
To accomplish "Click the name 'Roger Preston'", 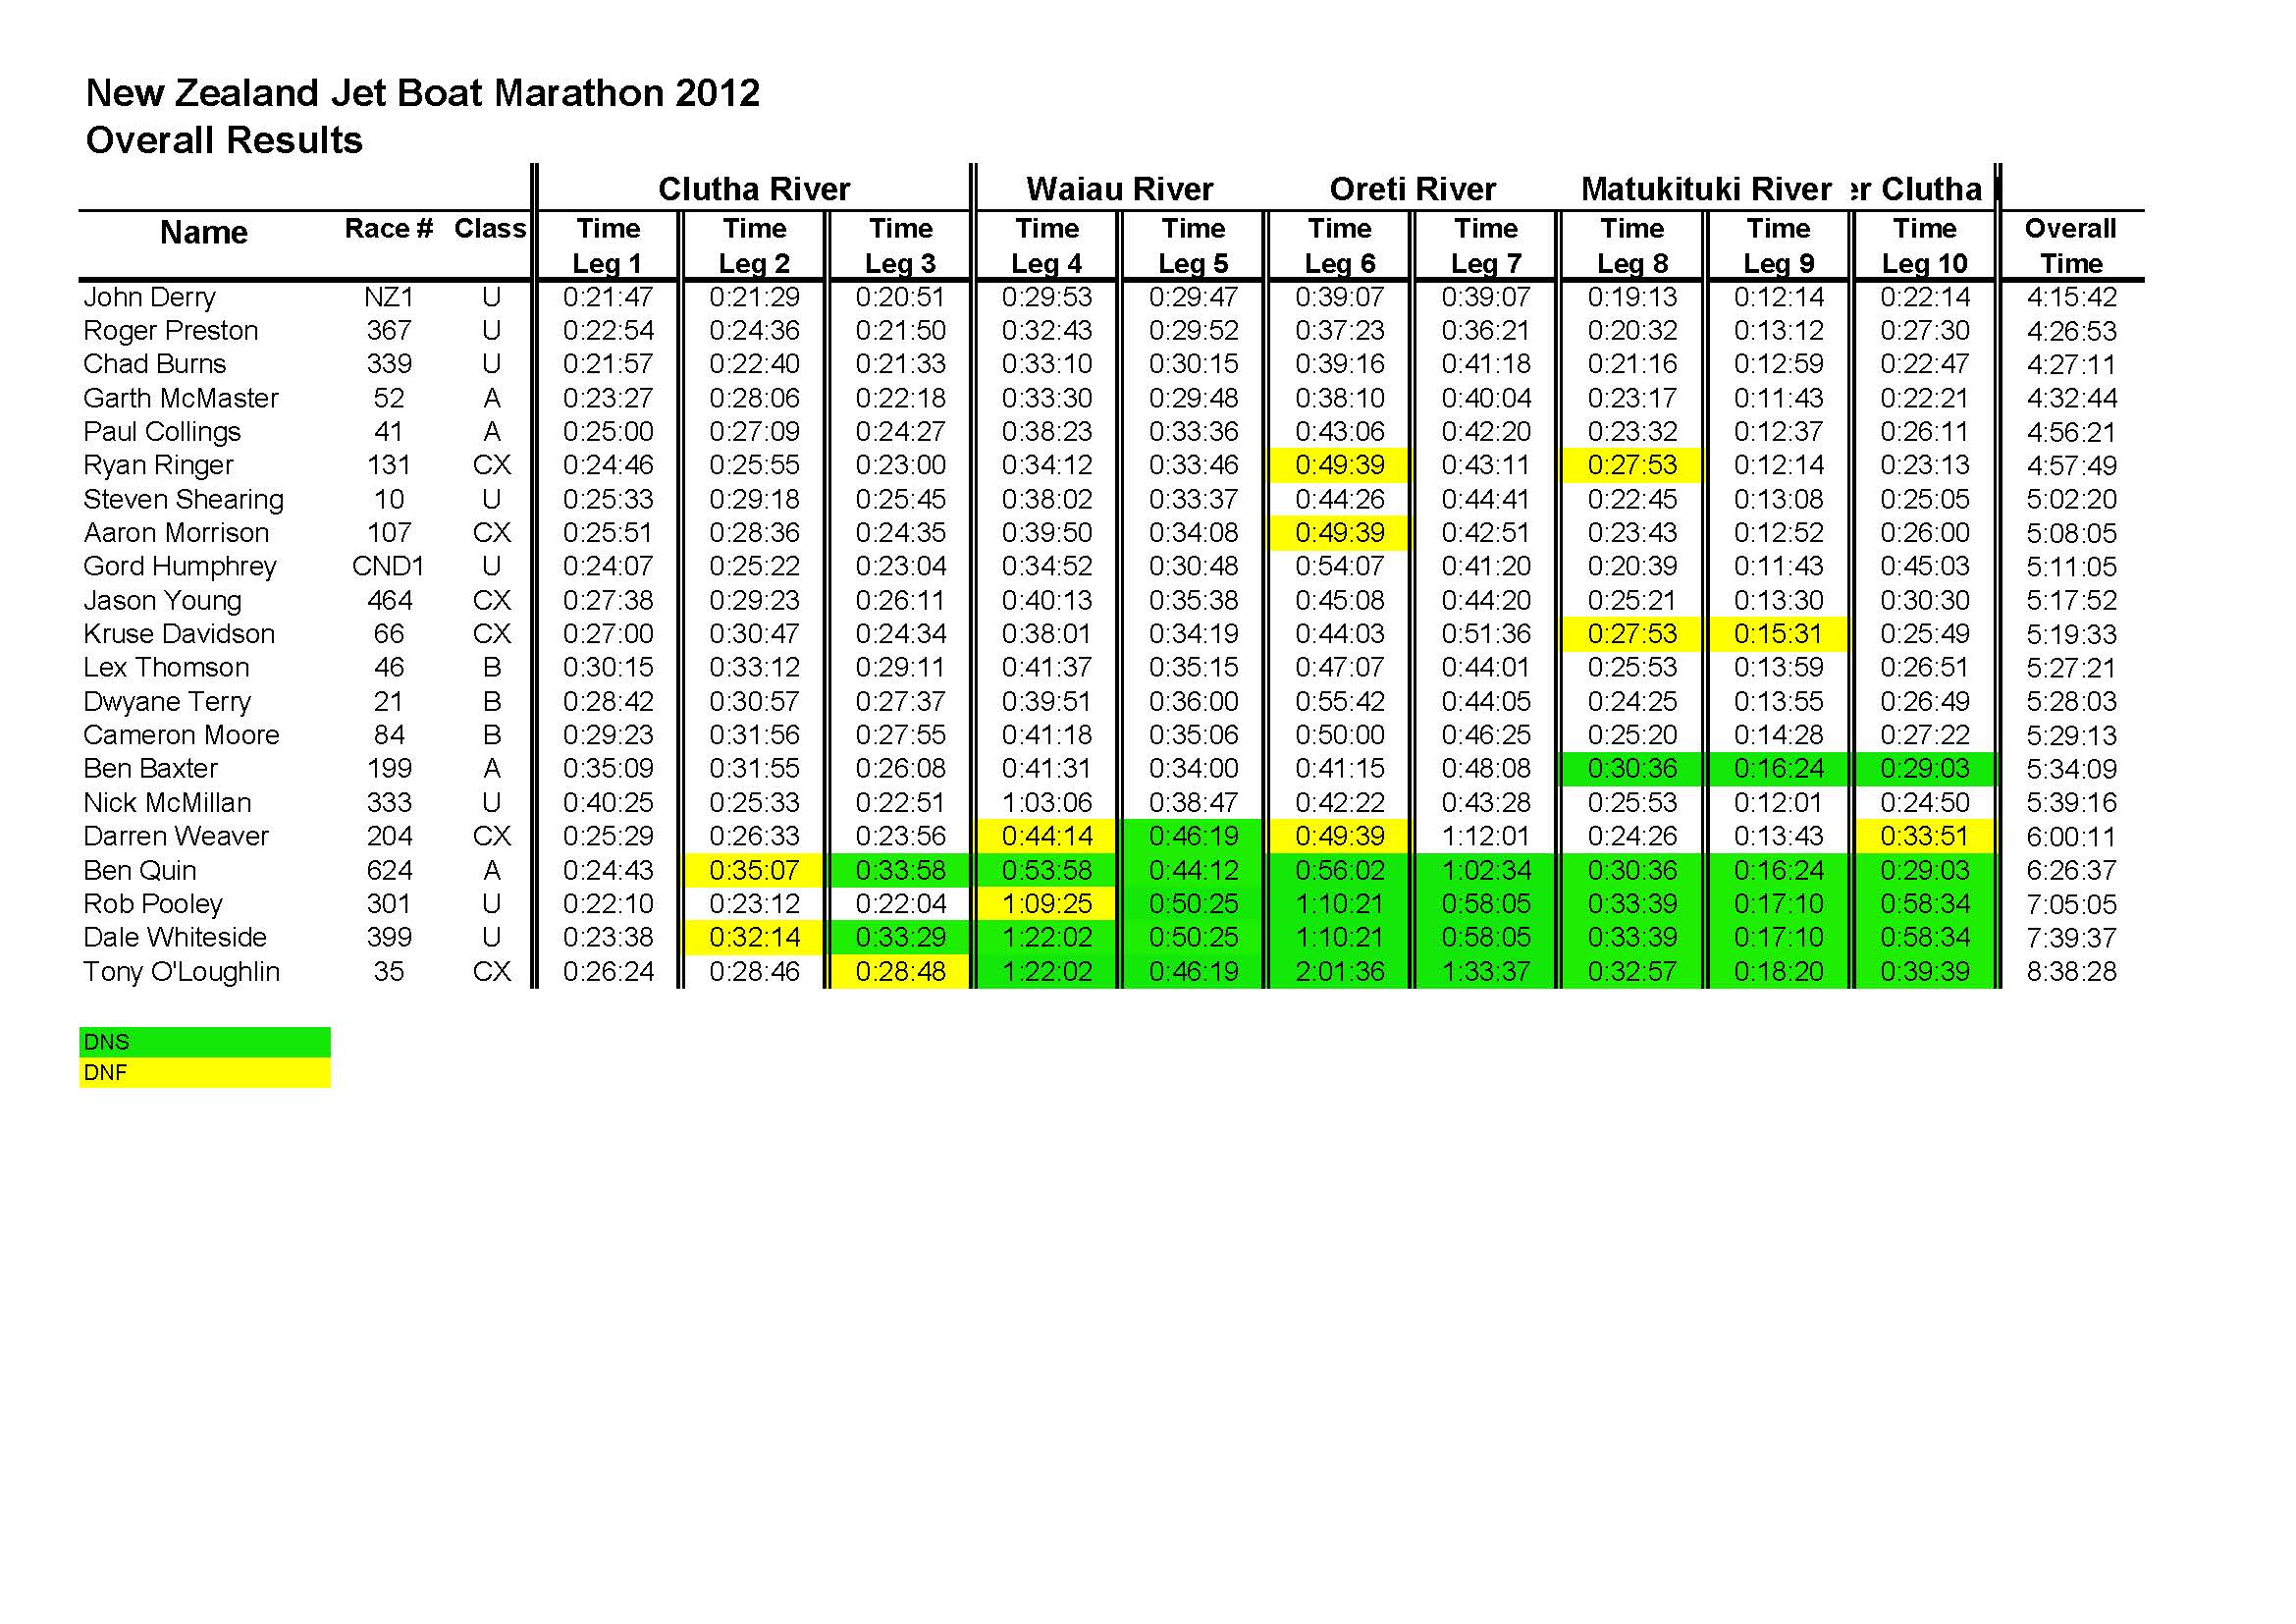I will click(x=171, y=331).
